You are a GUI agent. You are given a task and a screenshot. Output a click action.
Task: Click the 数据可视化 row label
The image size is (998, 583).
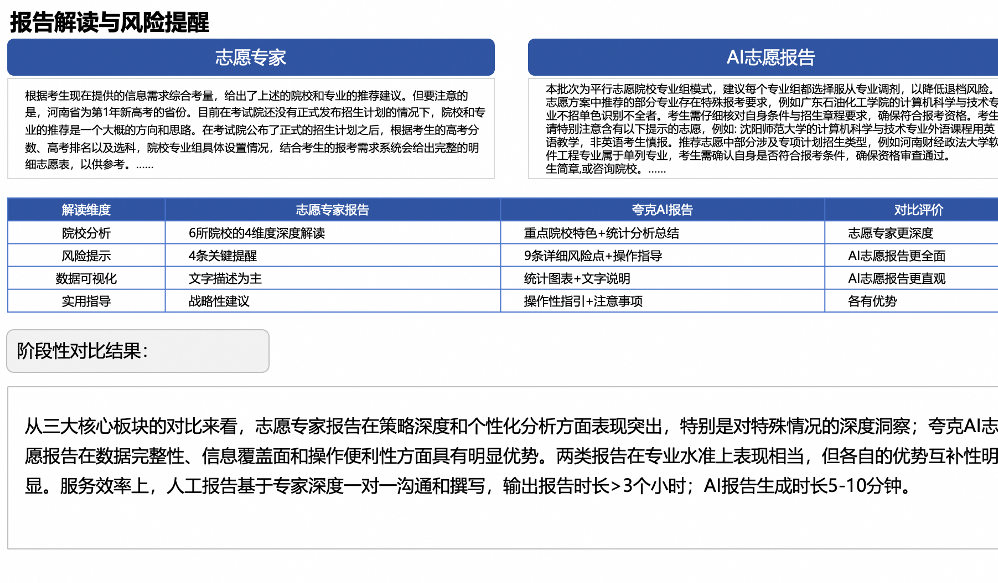[x=86, y=279]
